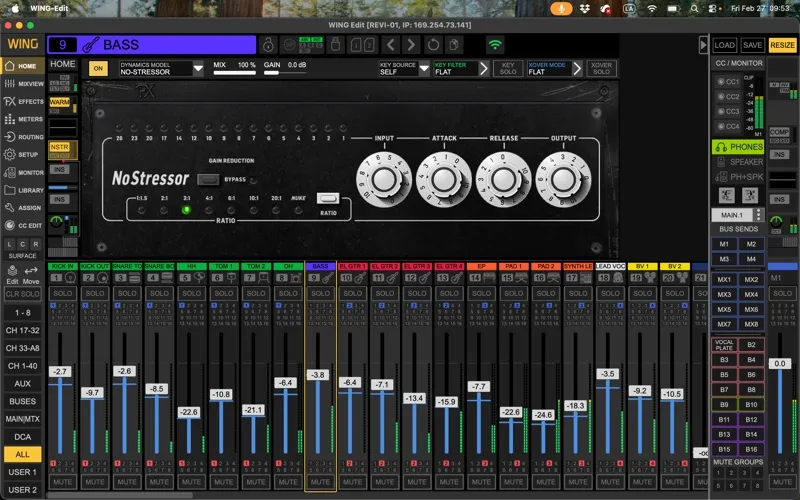
Task: Click CC1 in CC/Monitor panel
Action: coord(728,82)
